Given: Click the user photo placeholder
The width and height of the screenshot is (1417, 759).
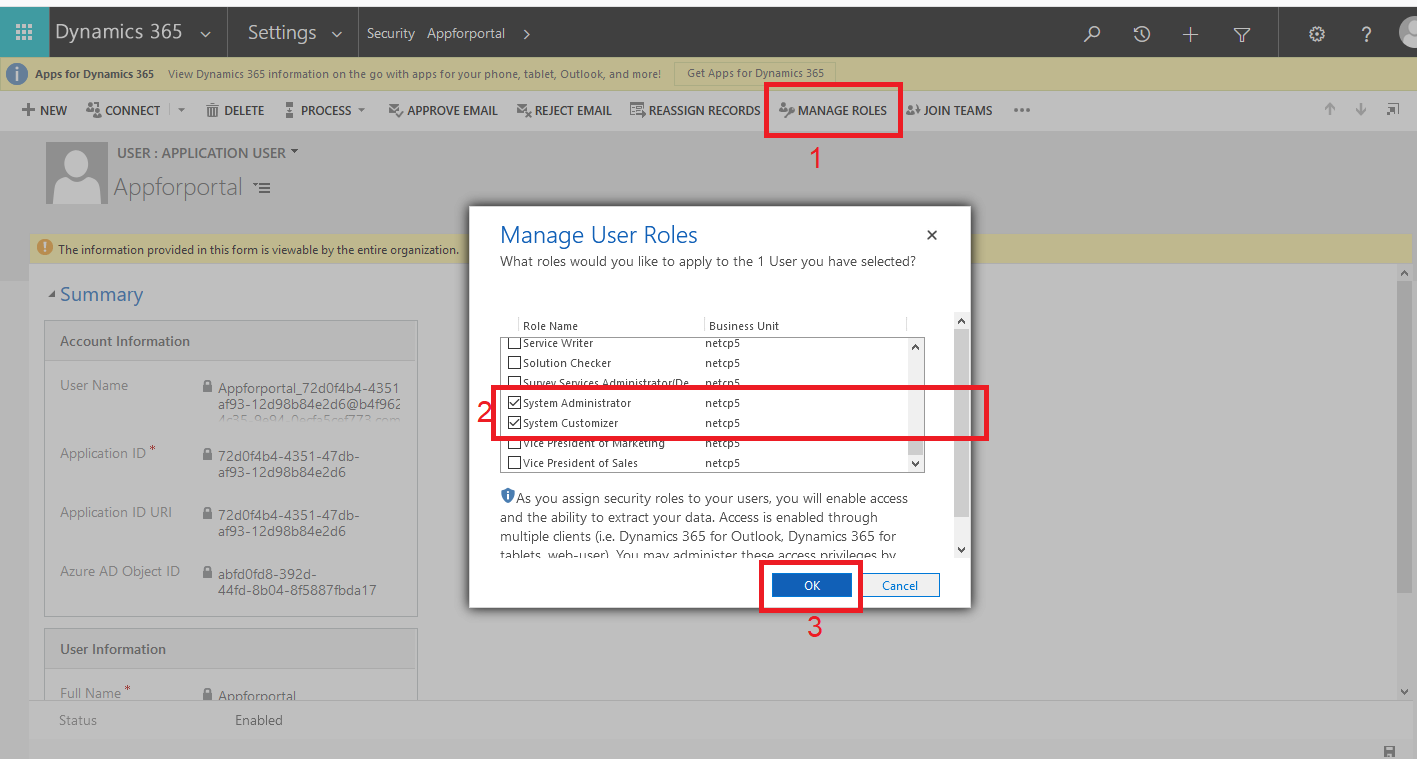Looking at the screenshot, I should (x=77, y=173).
